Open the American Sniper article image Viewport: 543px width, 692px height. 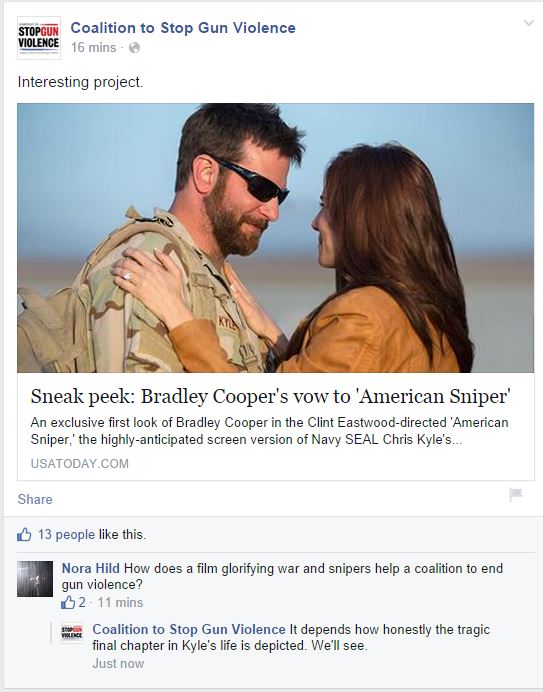[275, 238]
